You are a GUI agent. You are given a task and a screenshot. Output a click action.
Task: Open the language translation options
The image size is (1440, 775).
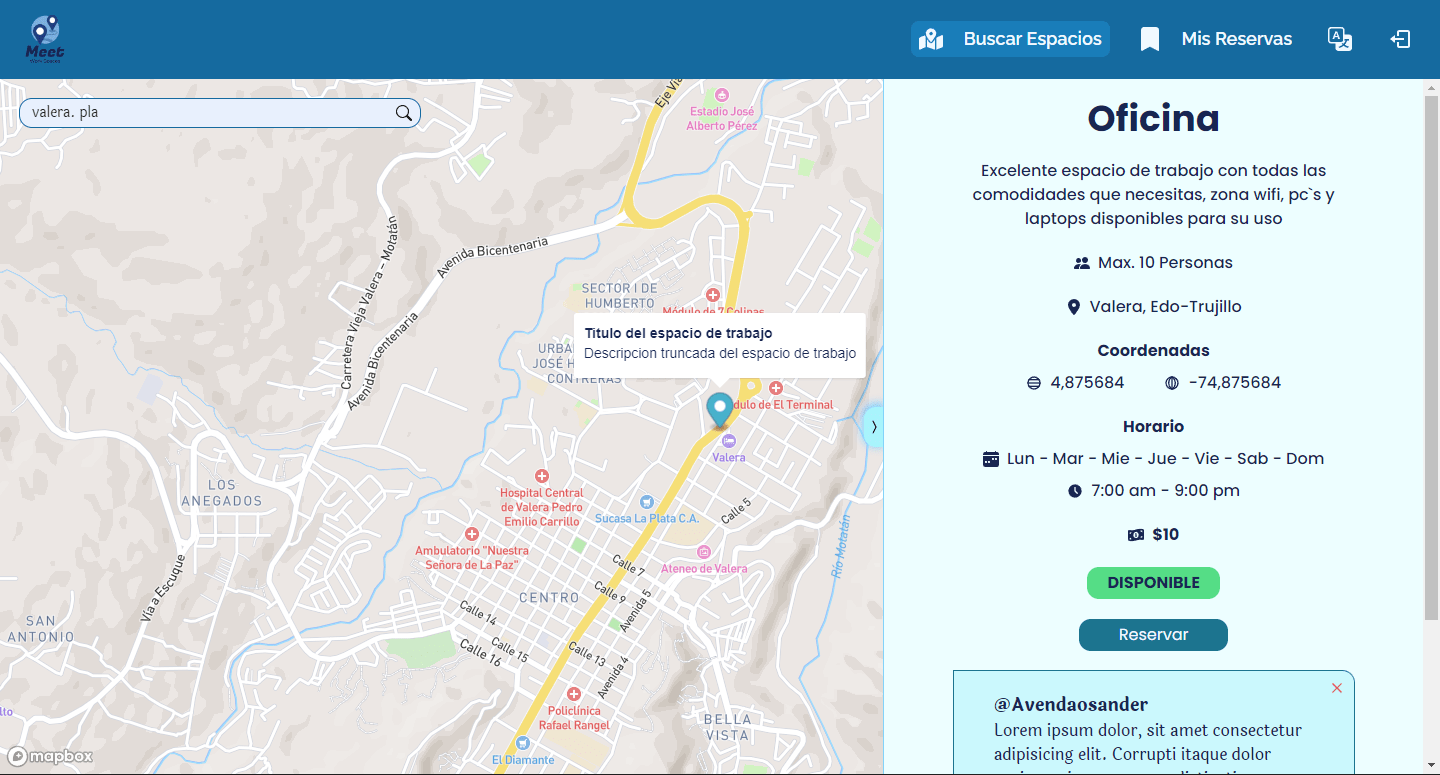[1339, 39]
